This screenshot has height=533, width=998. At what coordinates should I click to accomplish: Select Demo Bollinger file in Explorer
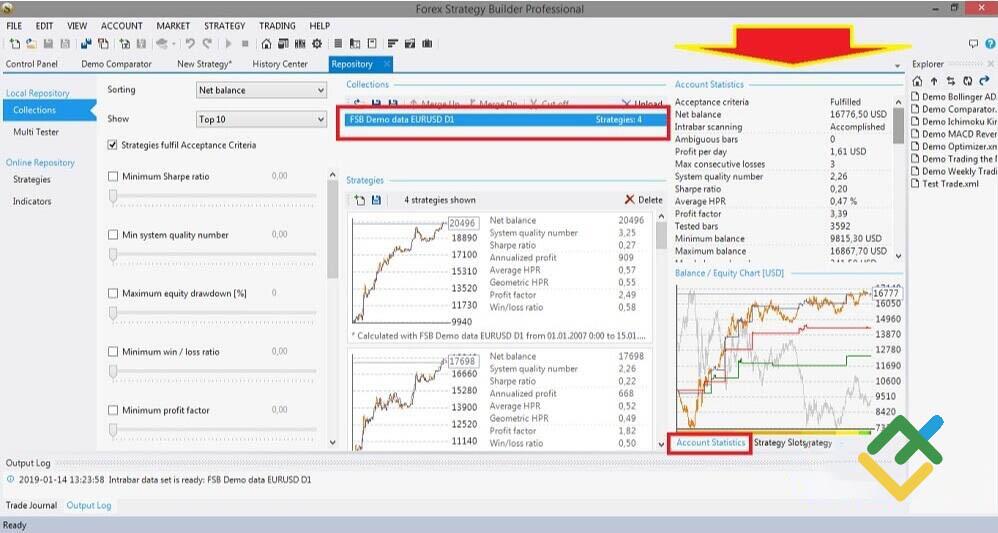point(953,97)
